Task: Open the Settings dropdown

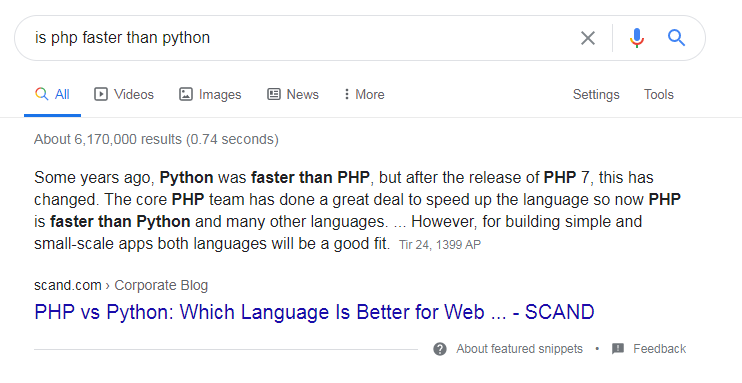Action: click(x=596, y=95)
